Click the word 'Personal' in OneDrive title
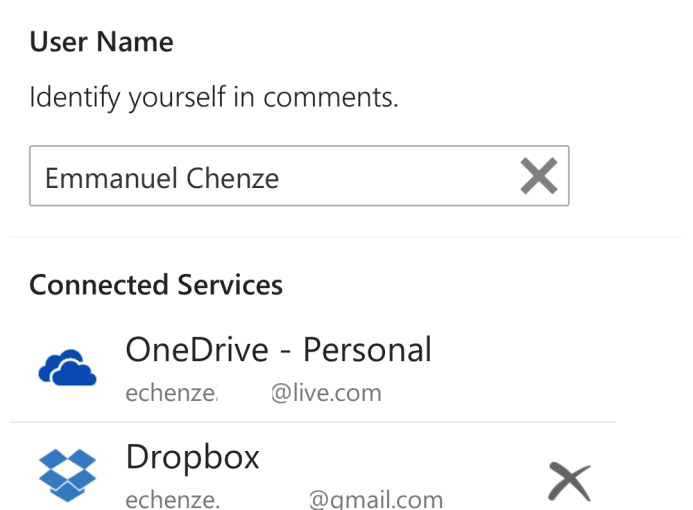Screen dimensions: 693x510 367,350
